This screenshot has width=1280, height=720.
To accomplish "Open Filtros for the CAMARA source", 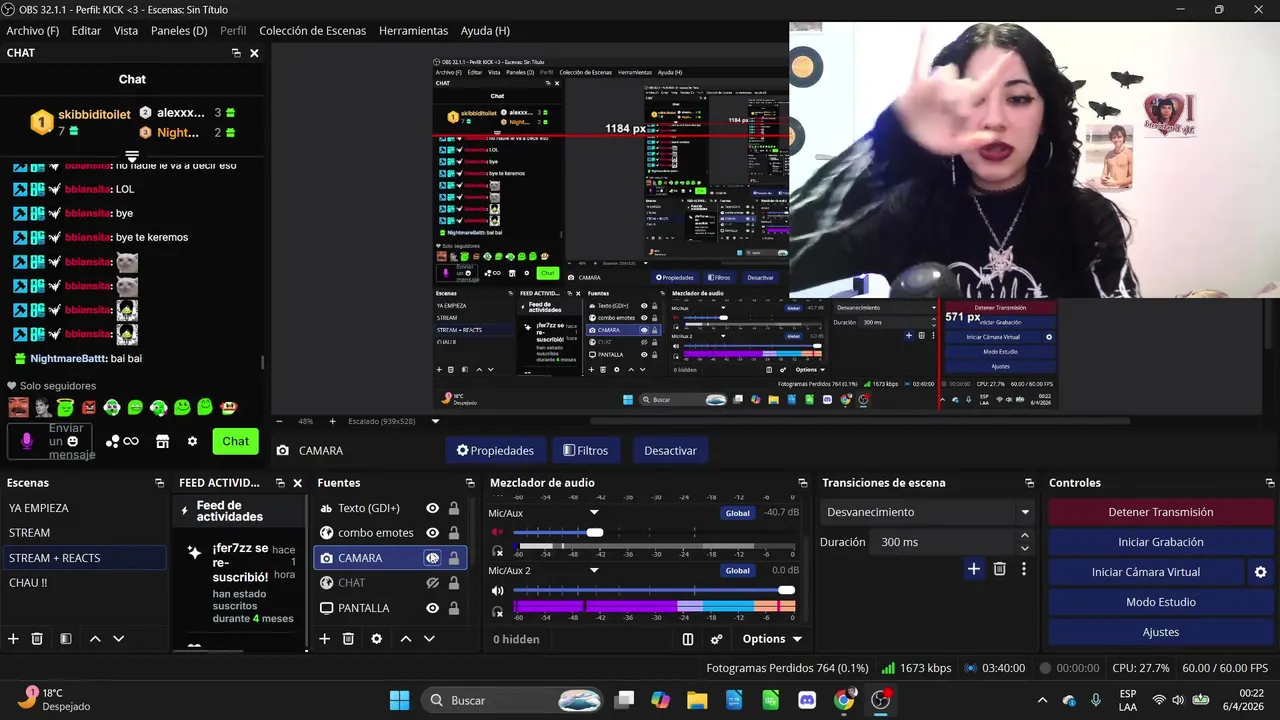I will click(x=586, y=451).
